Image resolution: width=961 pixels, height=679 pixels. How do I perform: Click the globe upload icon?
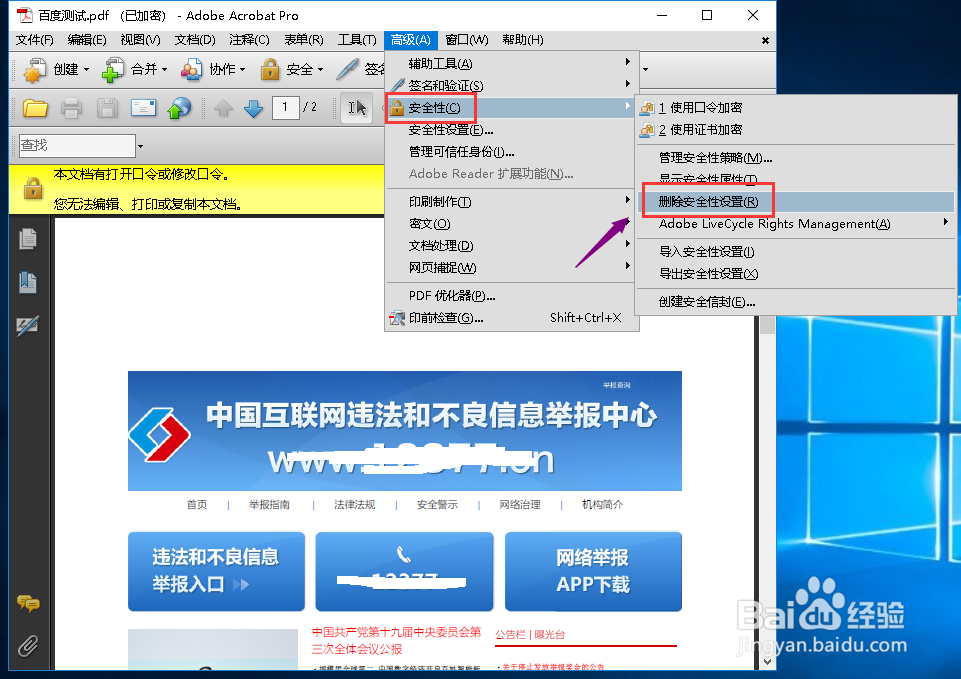click(179, 108)
